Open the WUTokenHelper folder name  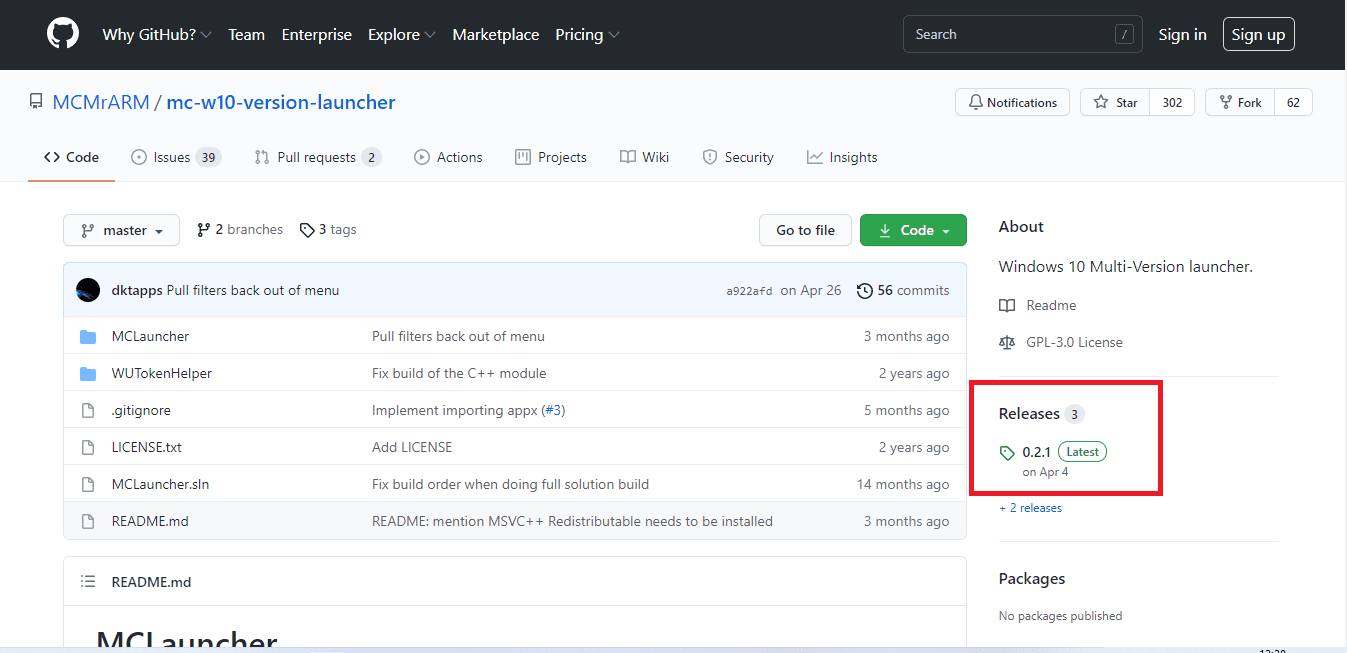(162, 373)
